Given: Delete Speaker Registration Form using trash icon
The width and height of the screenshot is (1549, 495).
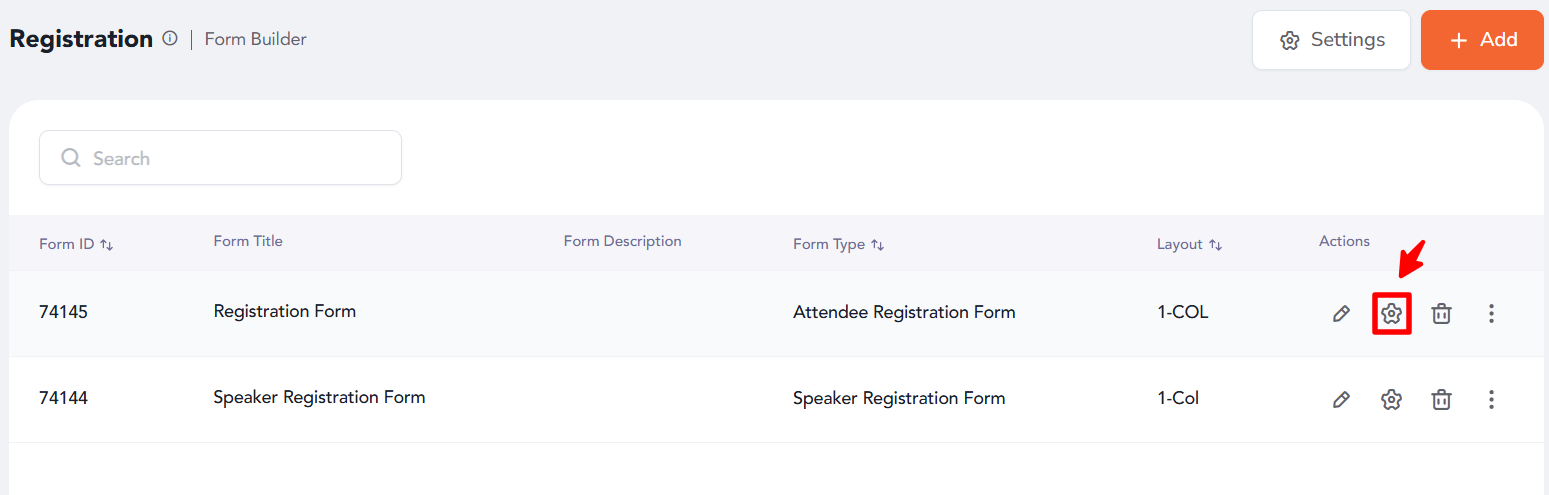Looking at the screenshot, I should pyautogui.click(x=1441, y=400).
